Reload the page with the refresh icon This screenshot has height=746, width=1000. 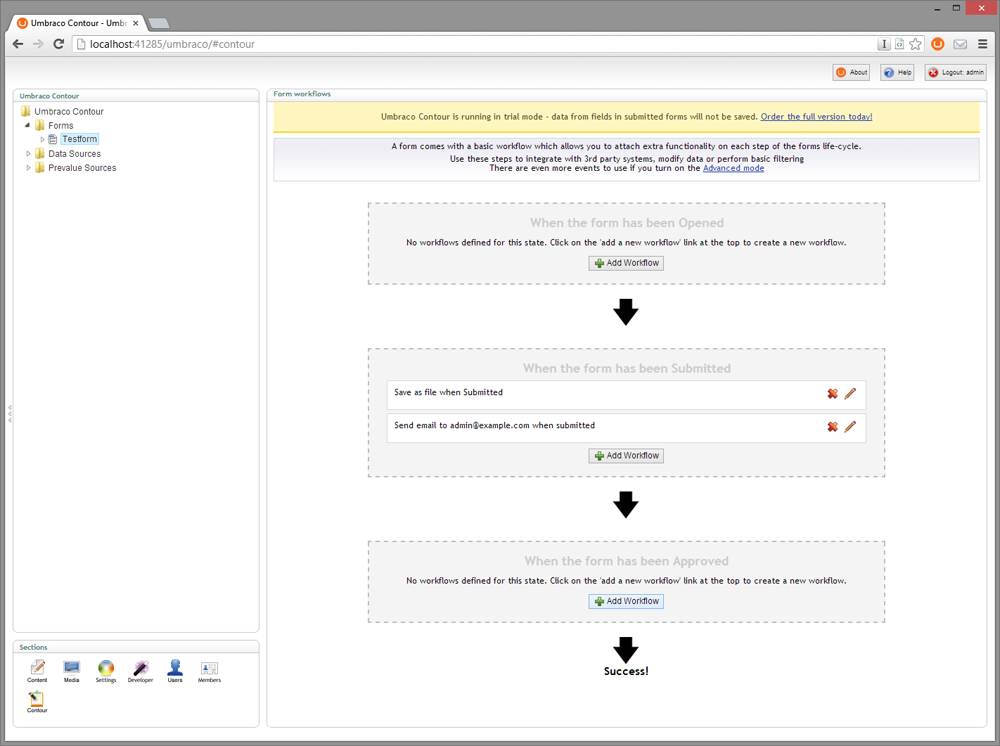[x=59, y=44]
